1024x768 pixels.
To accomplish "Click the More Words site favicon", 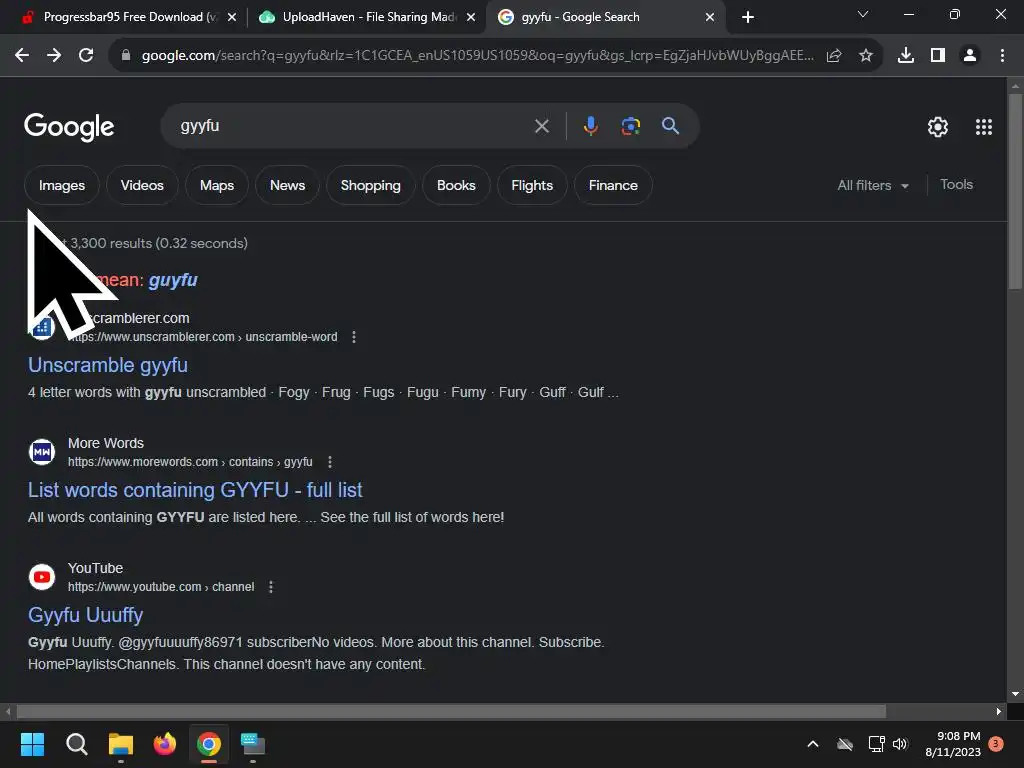I will point(42,452).
